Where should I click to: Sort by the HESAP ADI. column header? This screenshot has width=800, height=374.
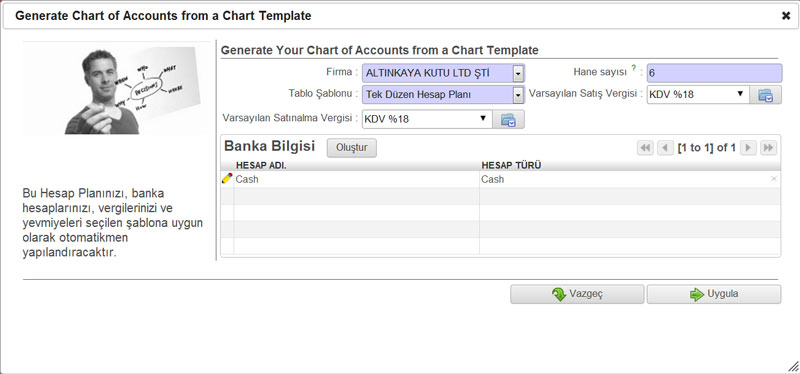coord(261,165)
